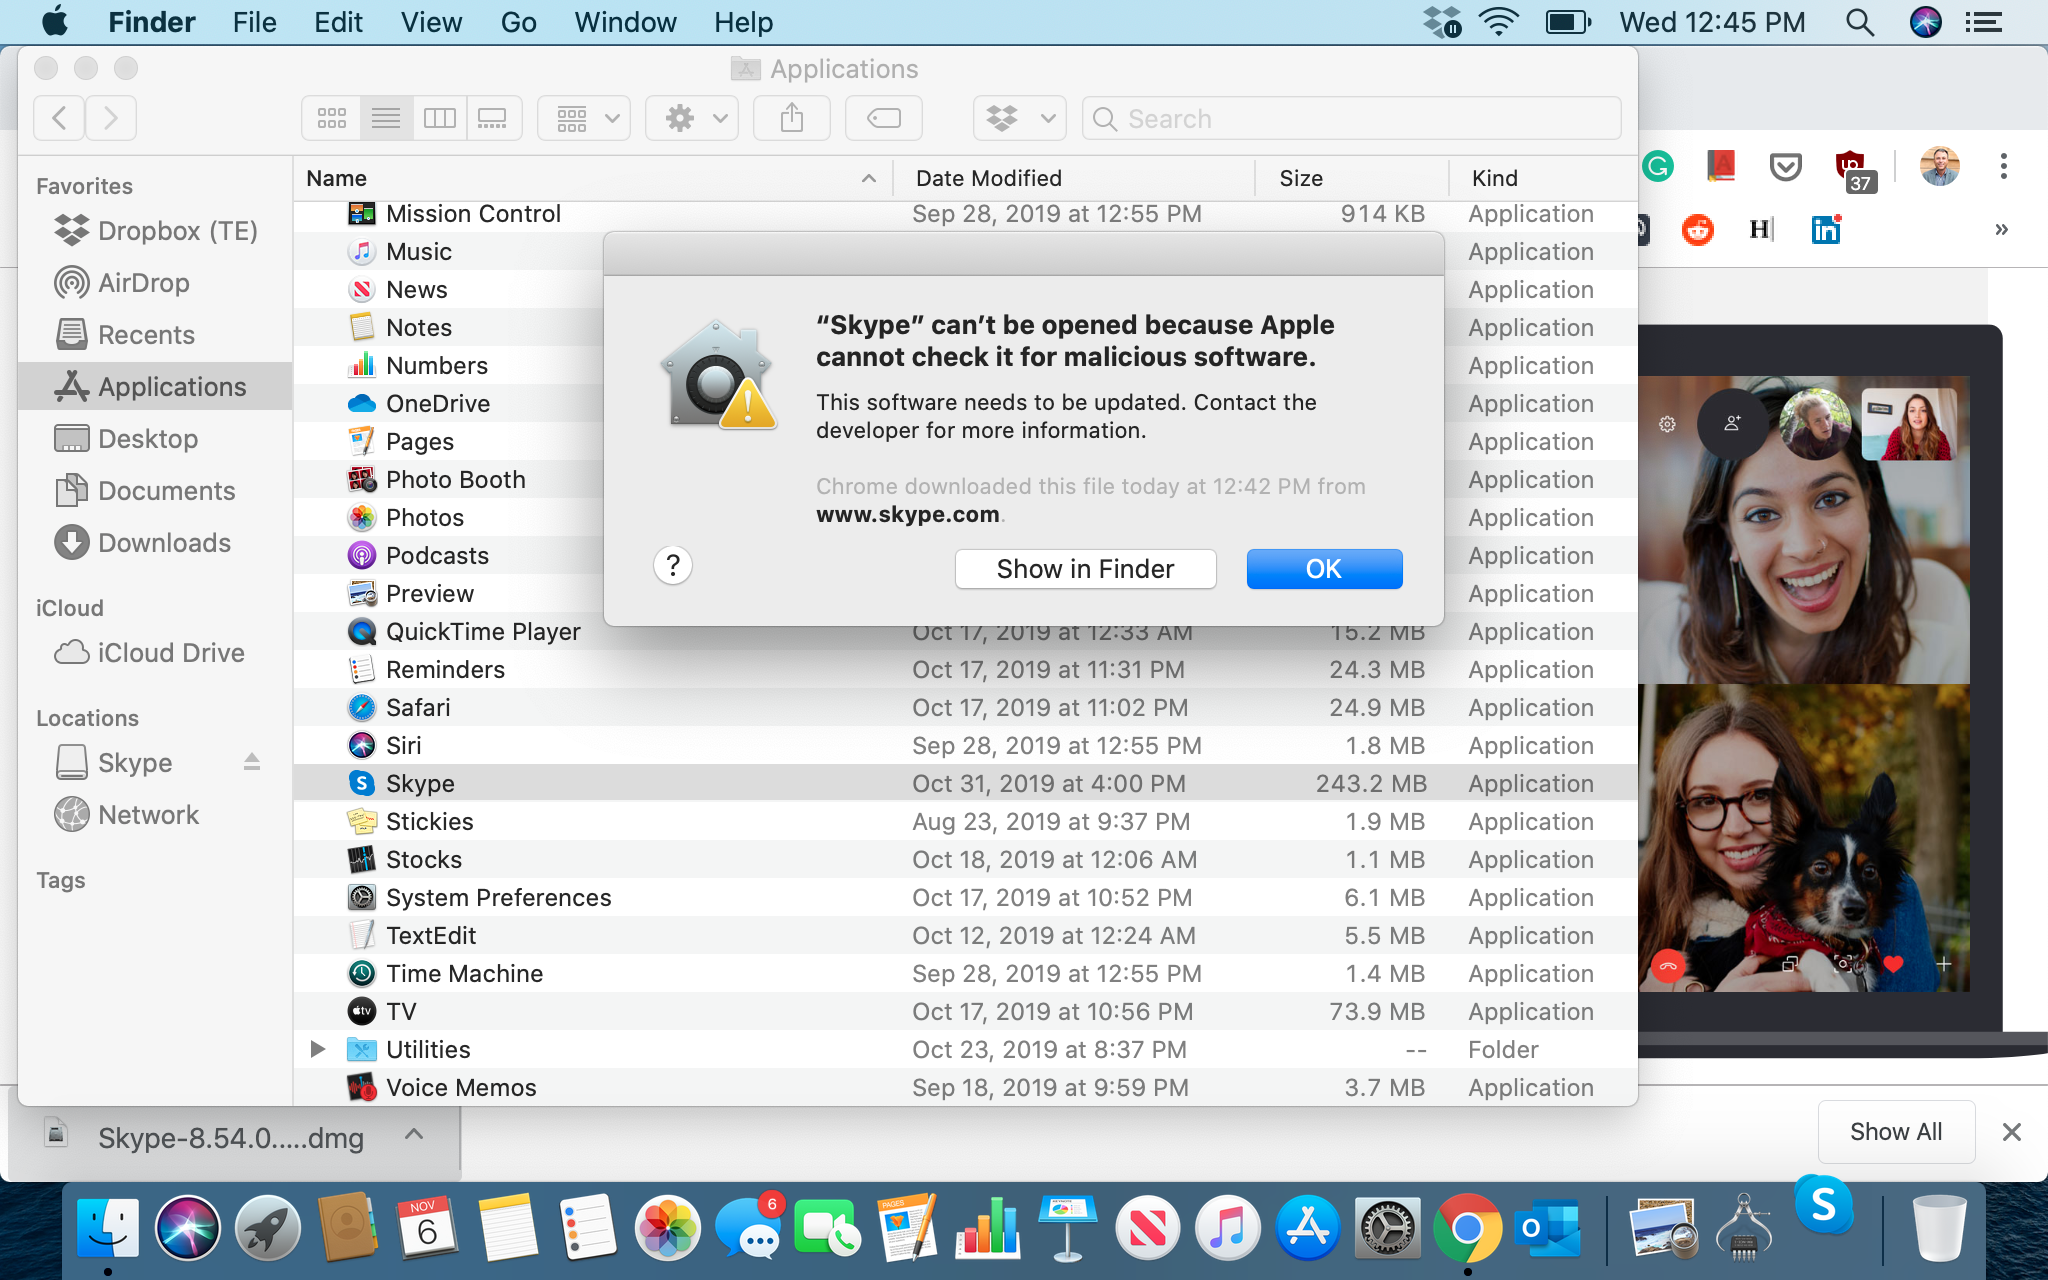This screenshot has height=1280, width=2048.
Task: Open Launchpad from the Dock
Action: coord(267,1228)
